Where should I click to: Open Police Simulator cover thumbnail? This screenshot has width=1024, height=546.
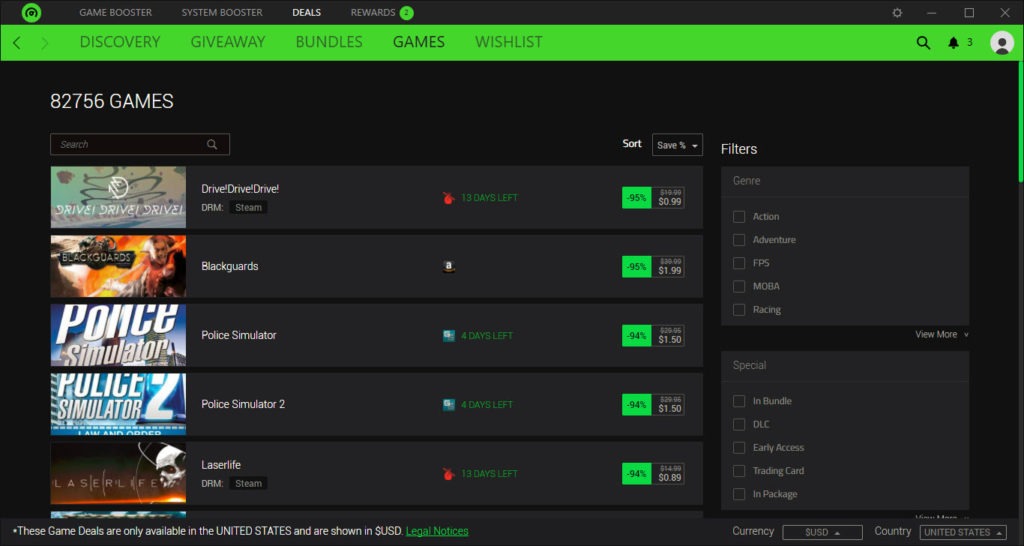[118, 335]
